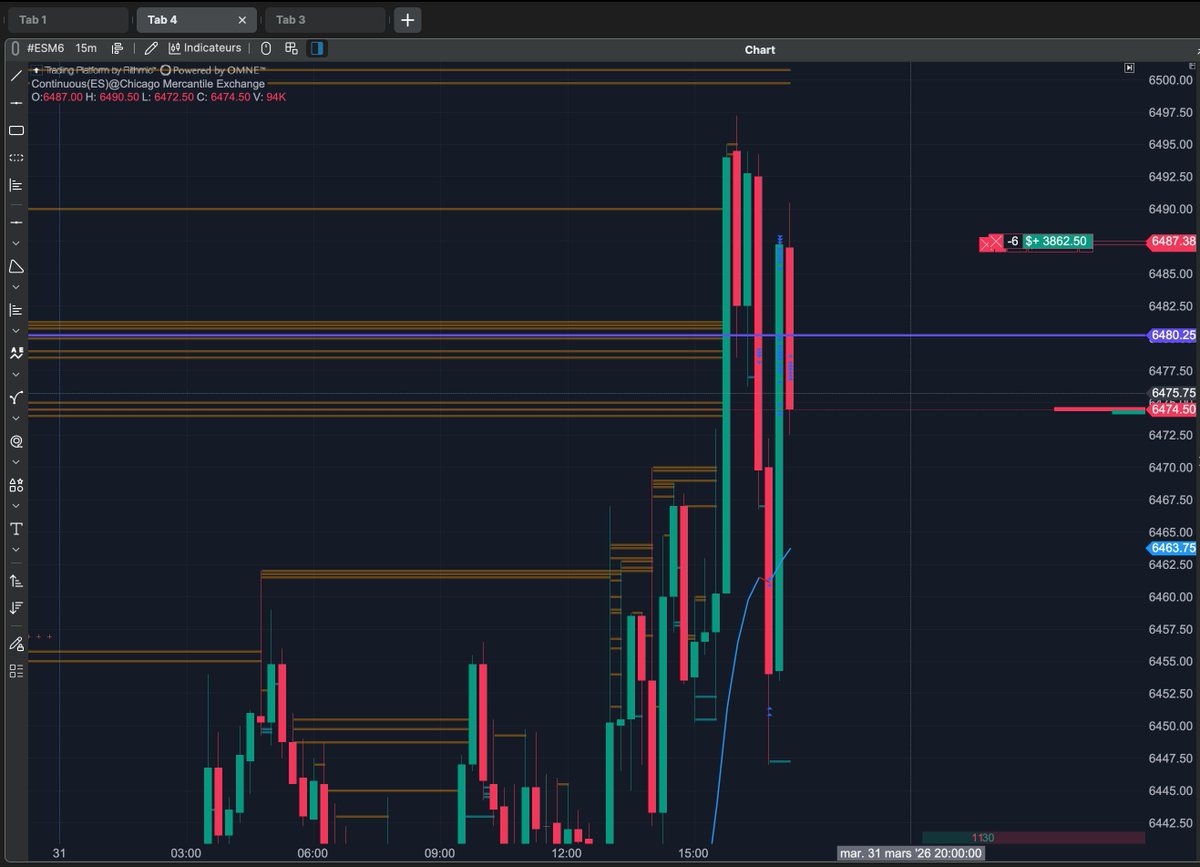
Task: Select the trend line drawing tool
Action: [16, 76]
